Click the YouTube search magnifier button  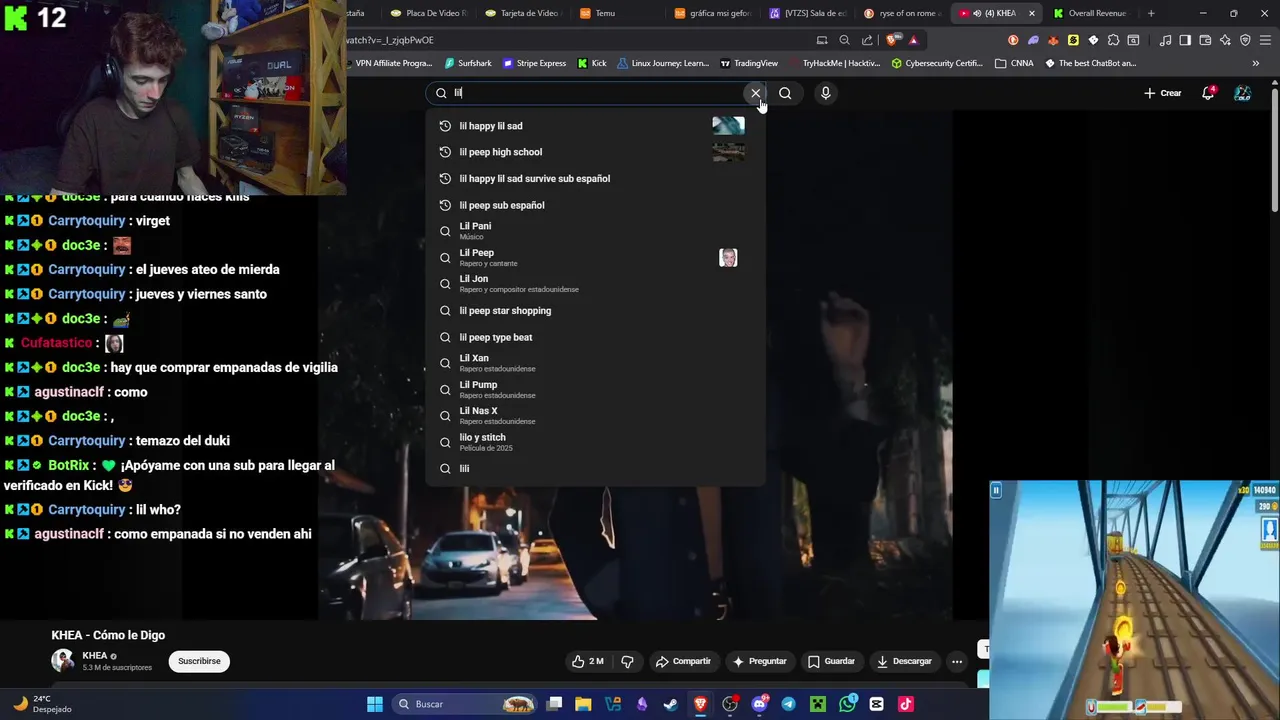785,93
